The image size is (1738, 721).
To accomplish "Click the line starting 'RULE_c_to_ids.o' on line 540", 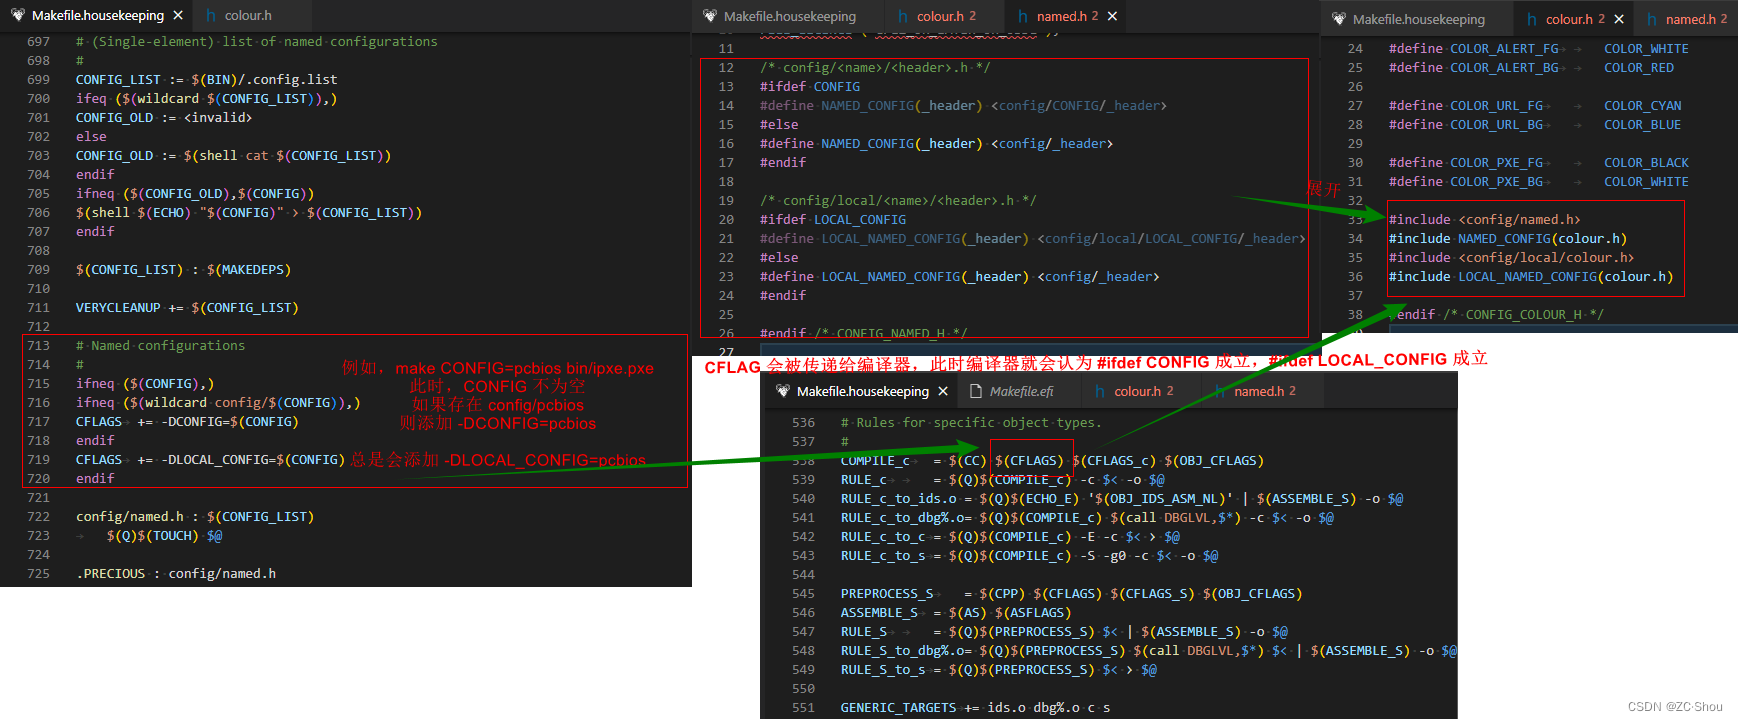I will pos(1122,498).
